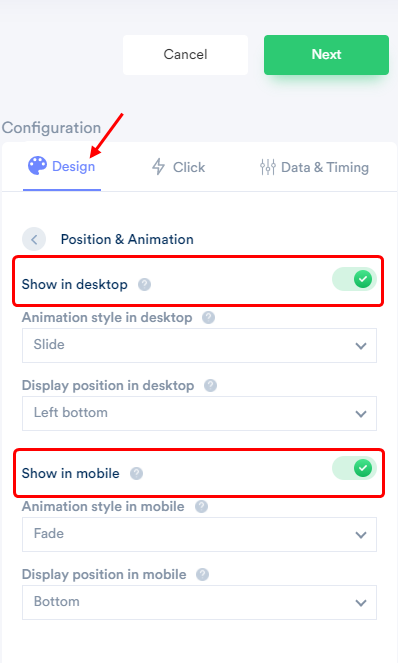Image resolution: width=398 pixels, height=663 pixels.
Task: Click the lightning bolt Click icon
Action: (158, 167)
